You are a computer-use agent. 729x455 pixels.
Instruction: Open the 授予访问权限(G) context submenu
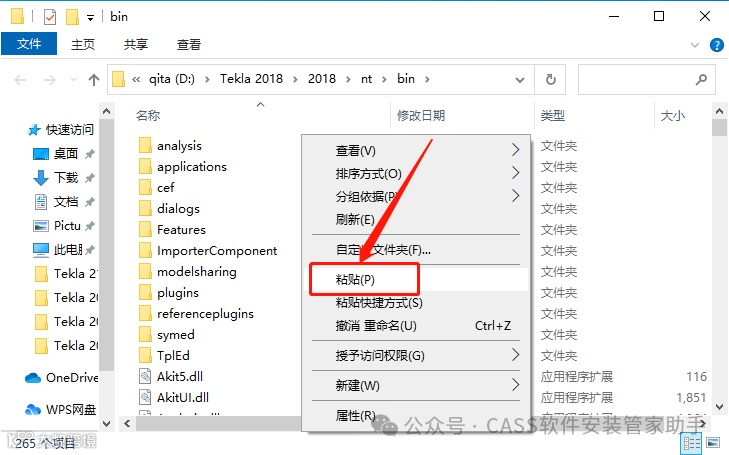[416, 356]
